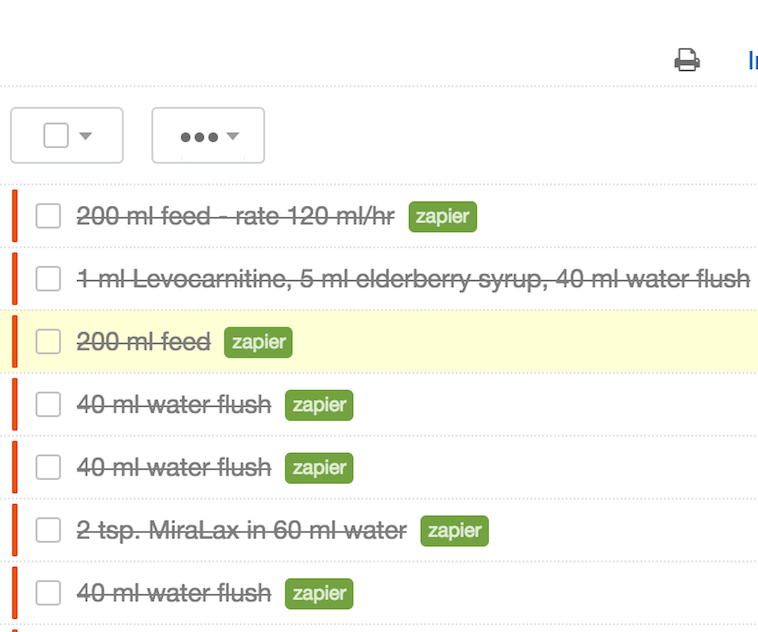Toggle the select-all checkbox in toolbar

[x=56, y=135]
